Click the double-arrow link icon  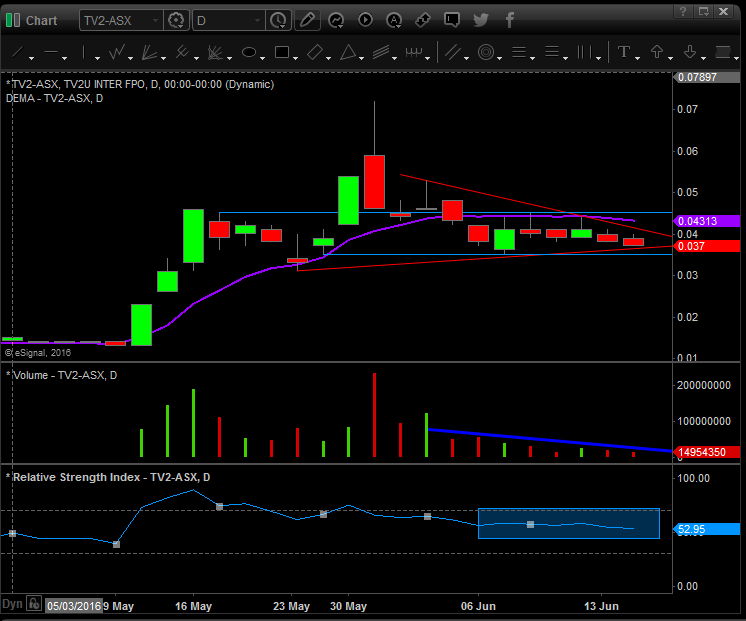click(422, 20)
